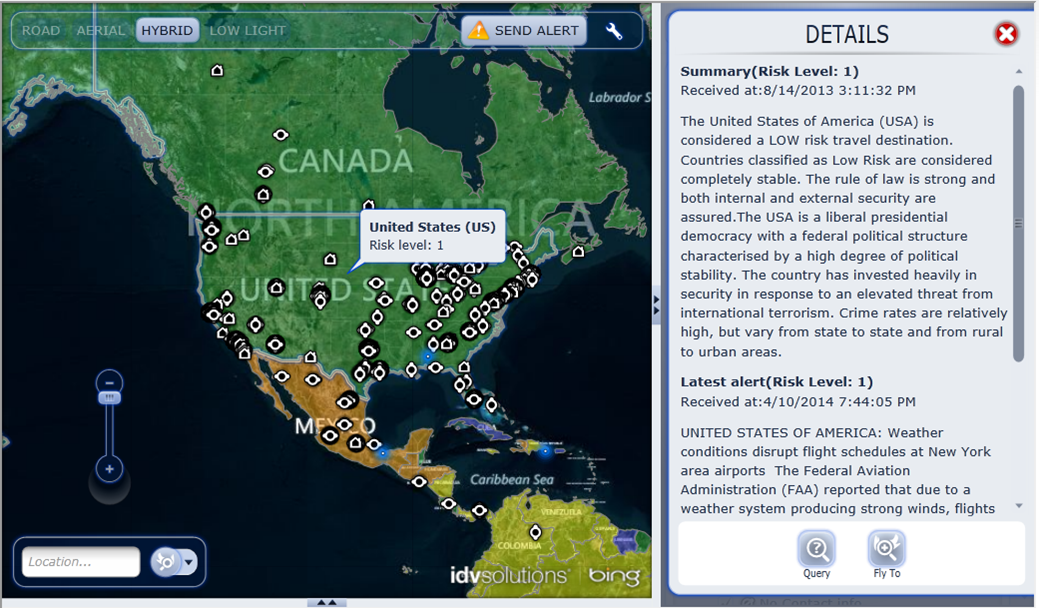Screen dimensions: 1039x608
Task: Click the Query magnifier icon
Action: (x=816, y=549)
